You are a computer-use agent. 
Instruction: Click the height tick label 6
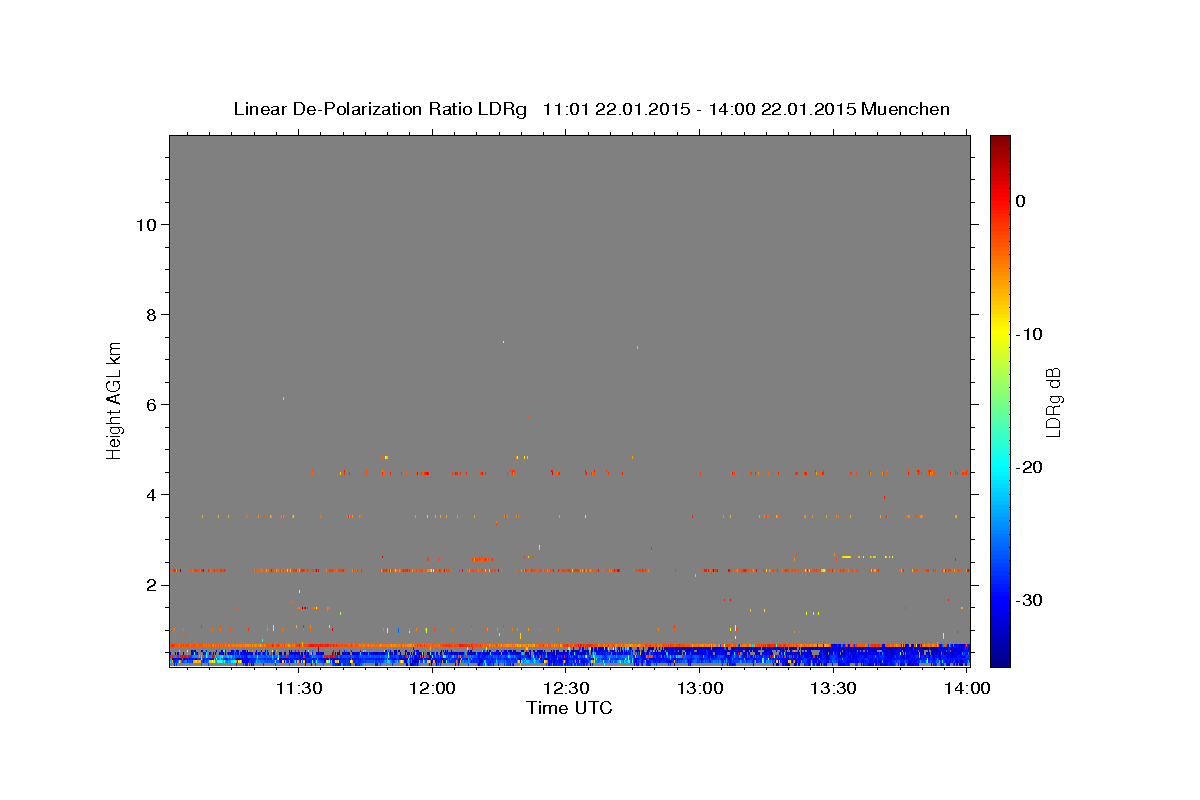(x=149, y=404)
